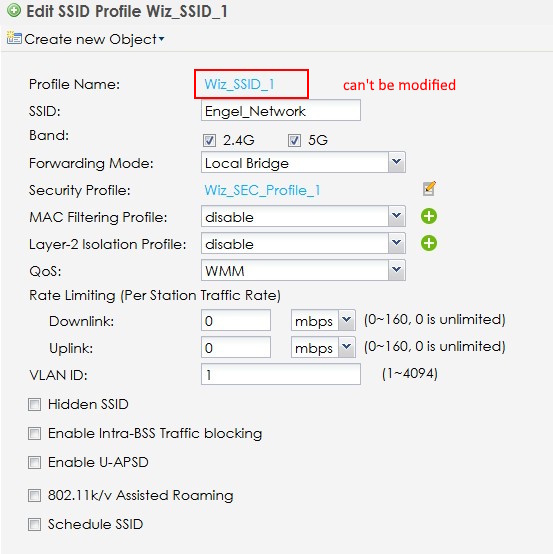The image size is (553, 554).
Task: Click the Wiz_SEC_Profile_1 security profile link
Action: click(x=263, y=190)
